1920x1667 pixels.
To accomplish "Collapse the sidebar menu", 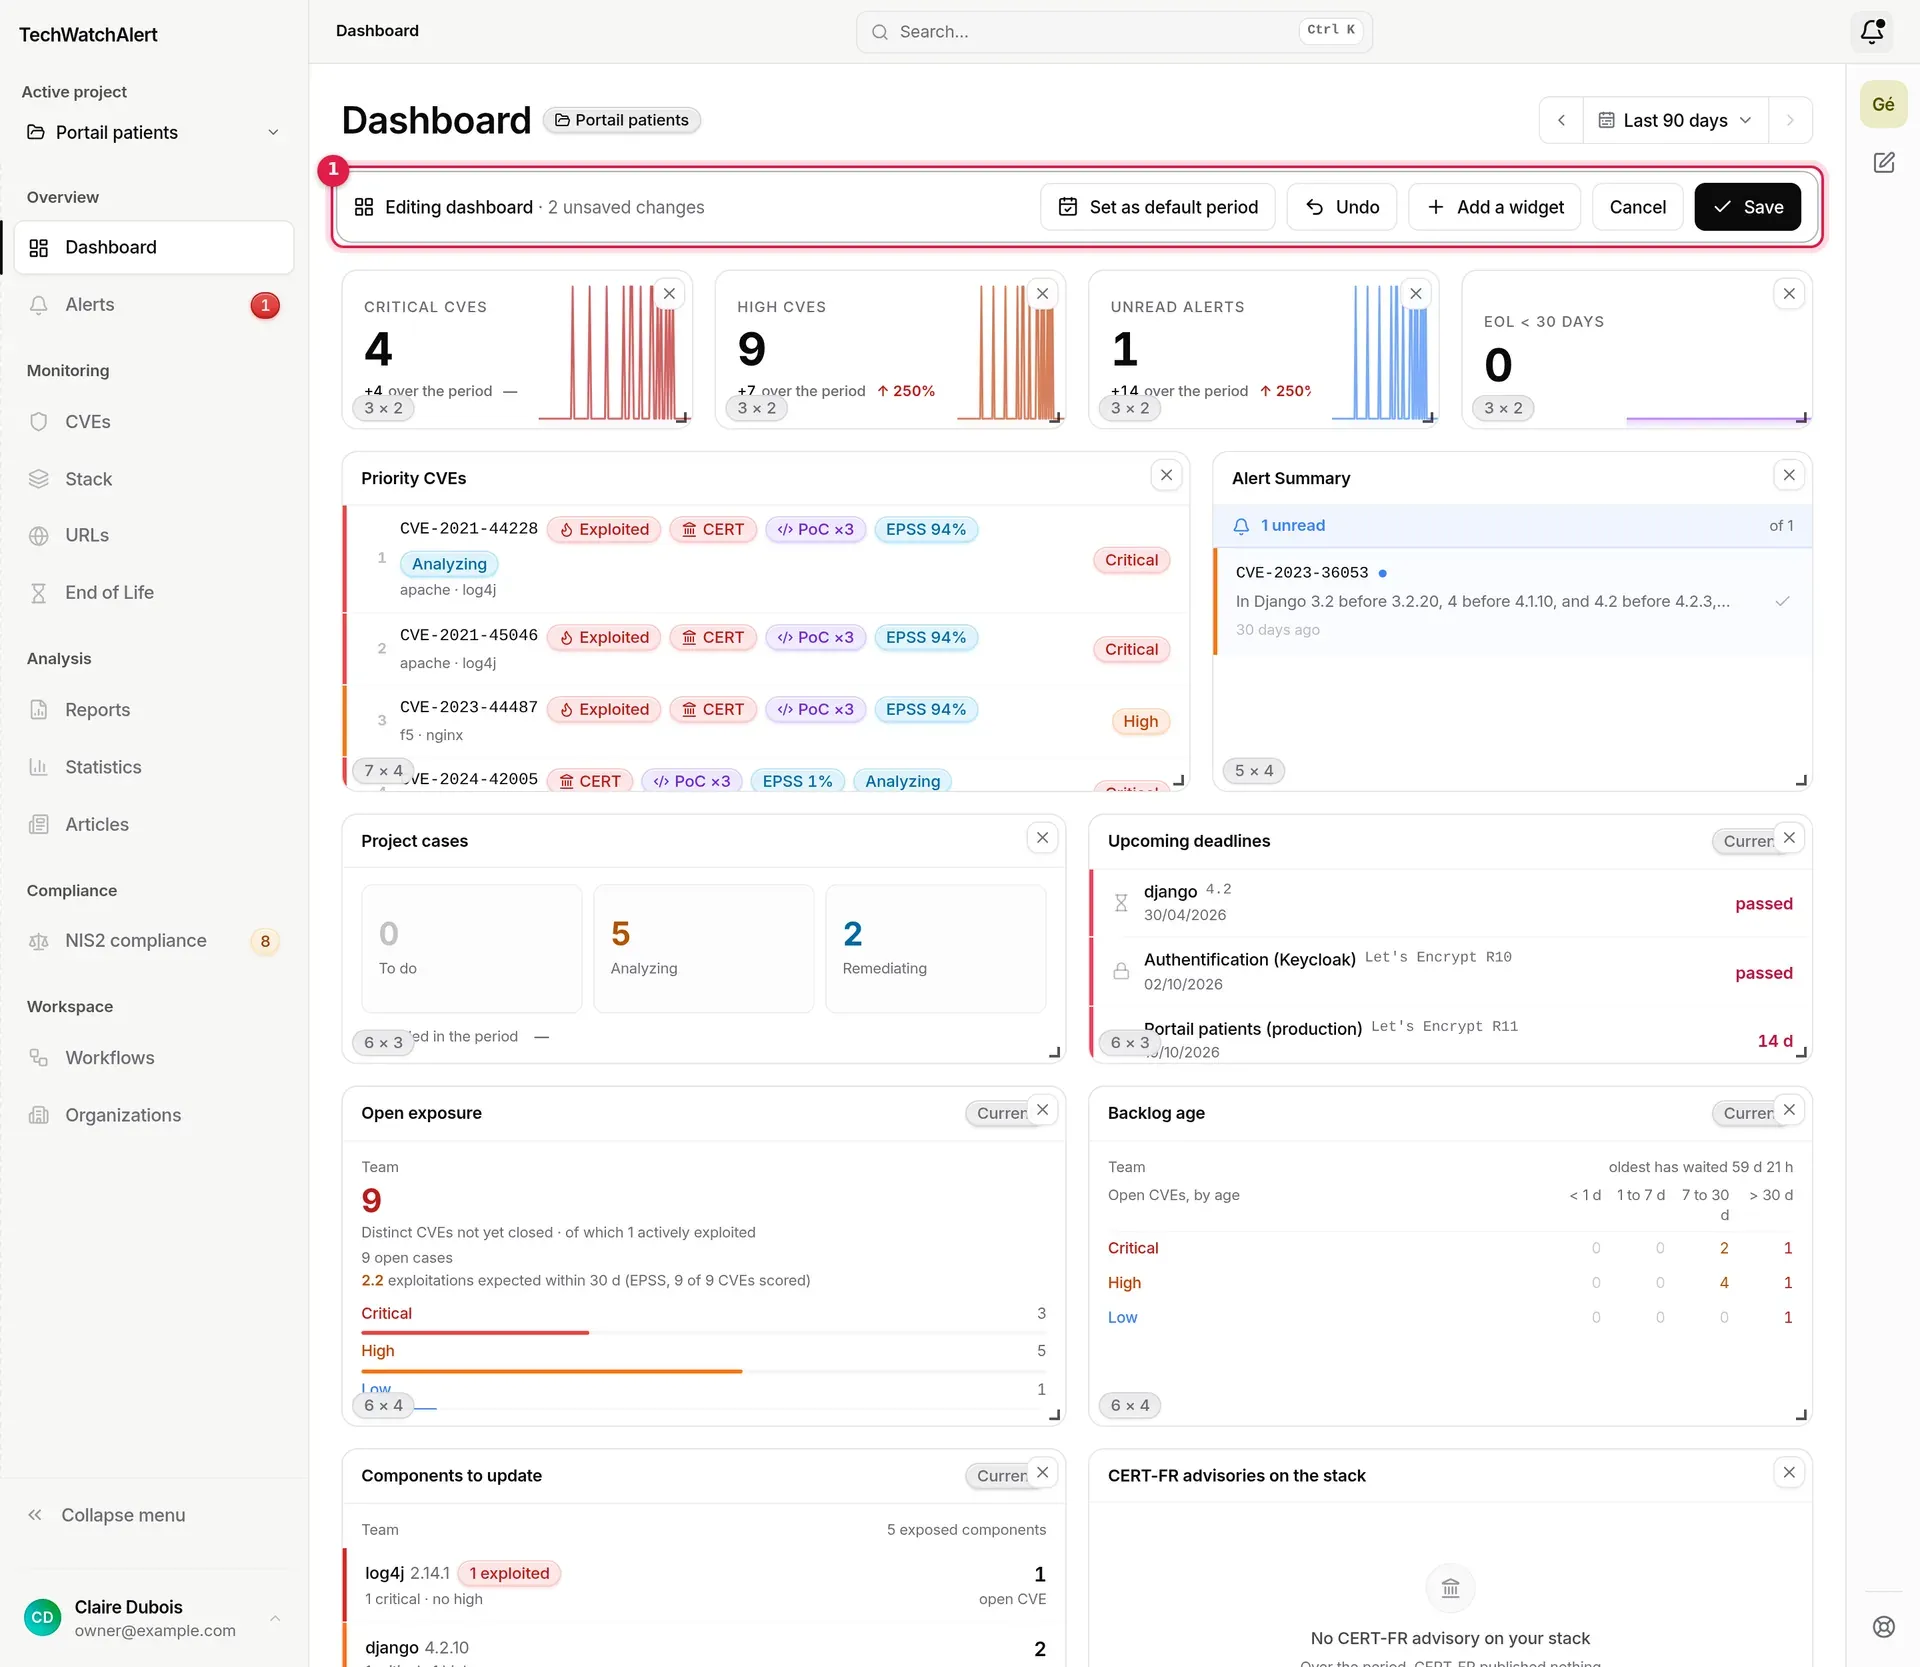I will [x=107, y=1515].
